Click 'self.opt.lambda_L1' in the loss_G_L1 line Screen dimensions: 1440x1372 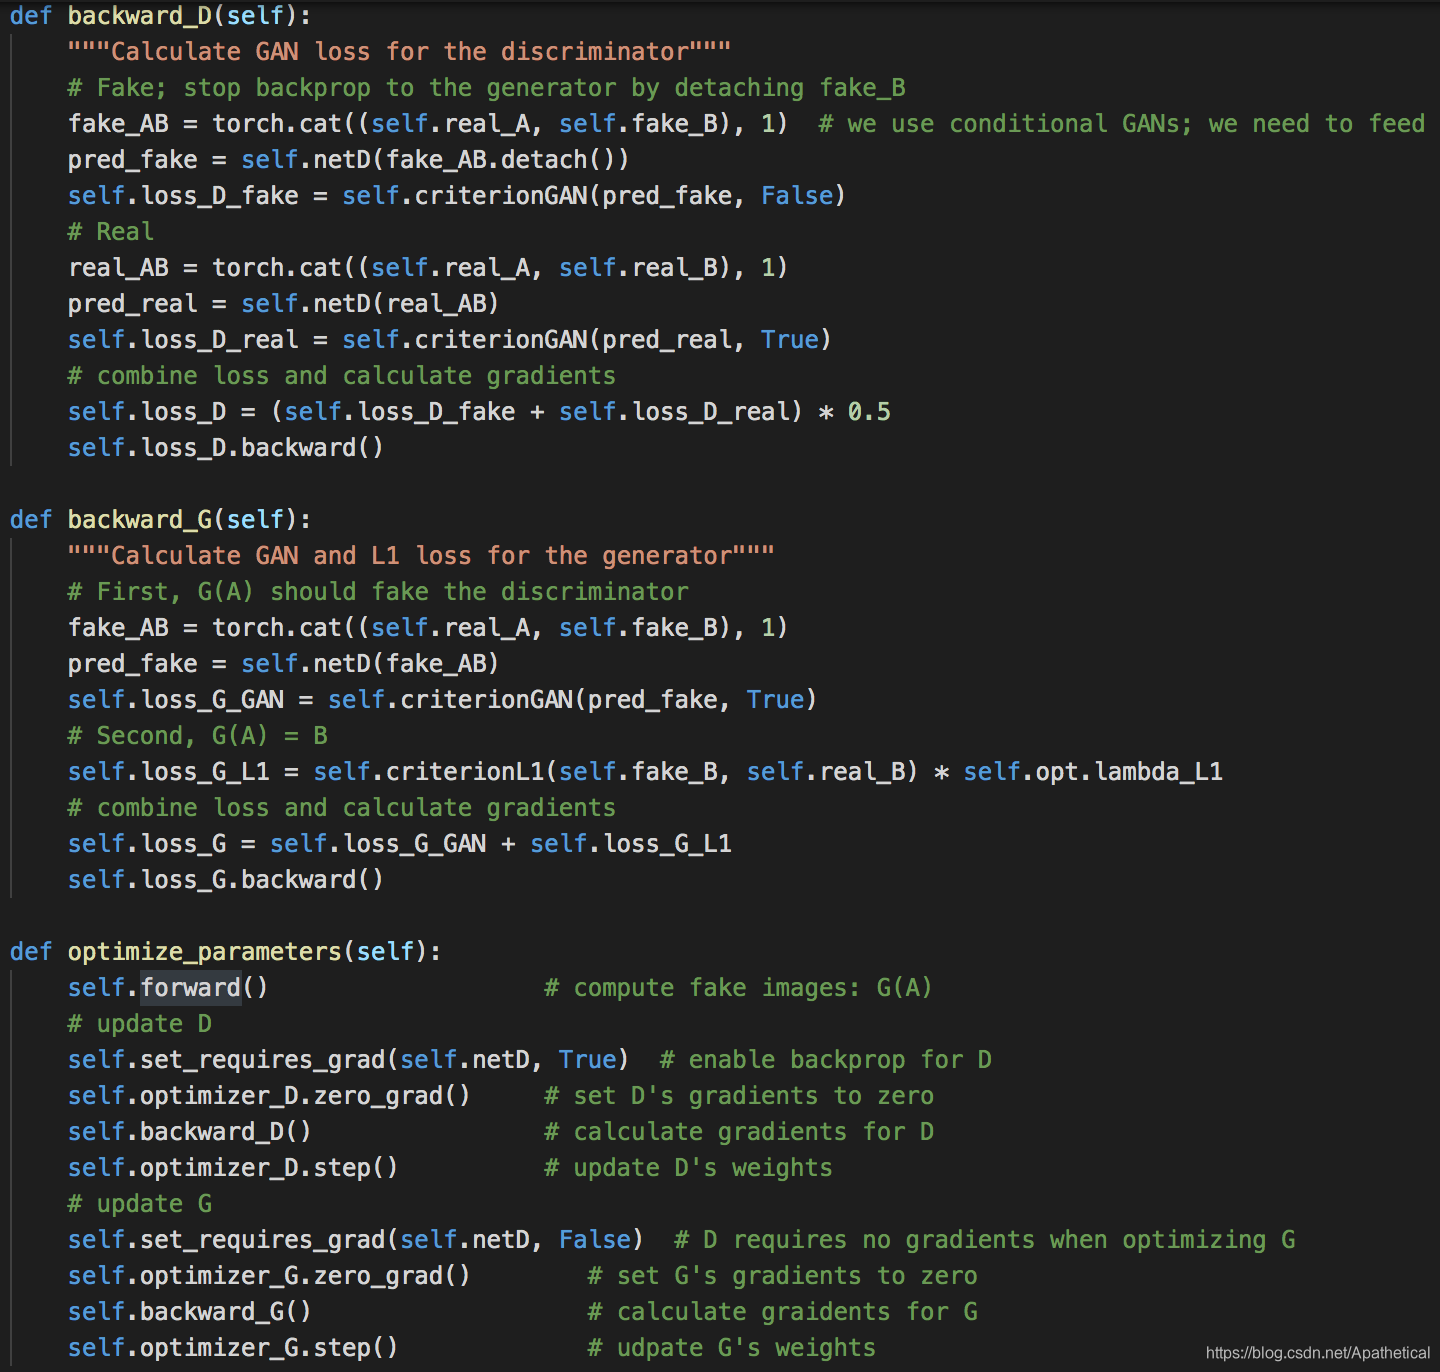coord(1093,772)
